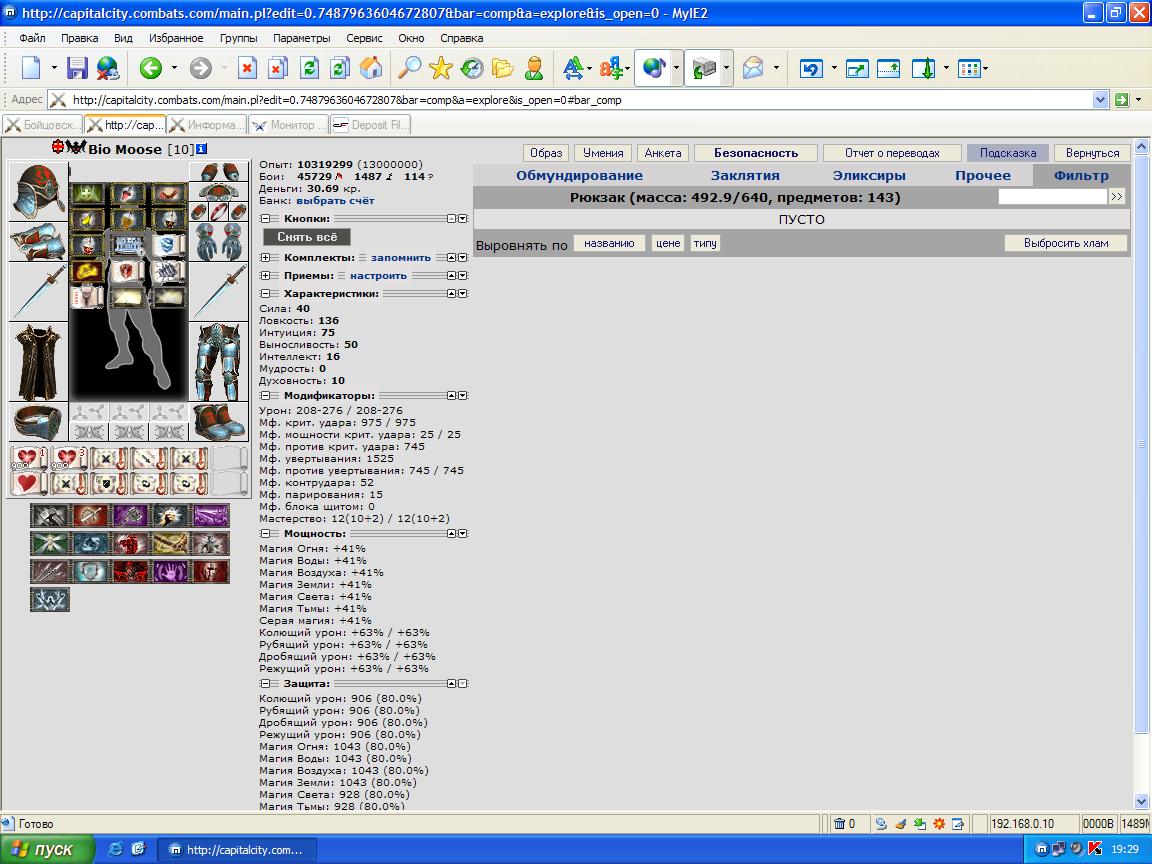Collapse the Защита section
The image size is (1152, 864).
pos(265,683)
